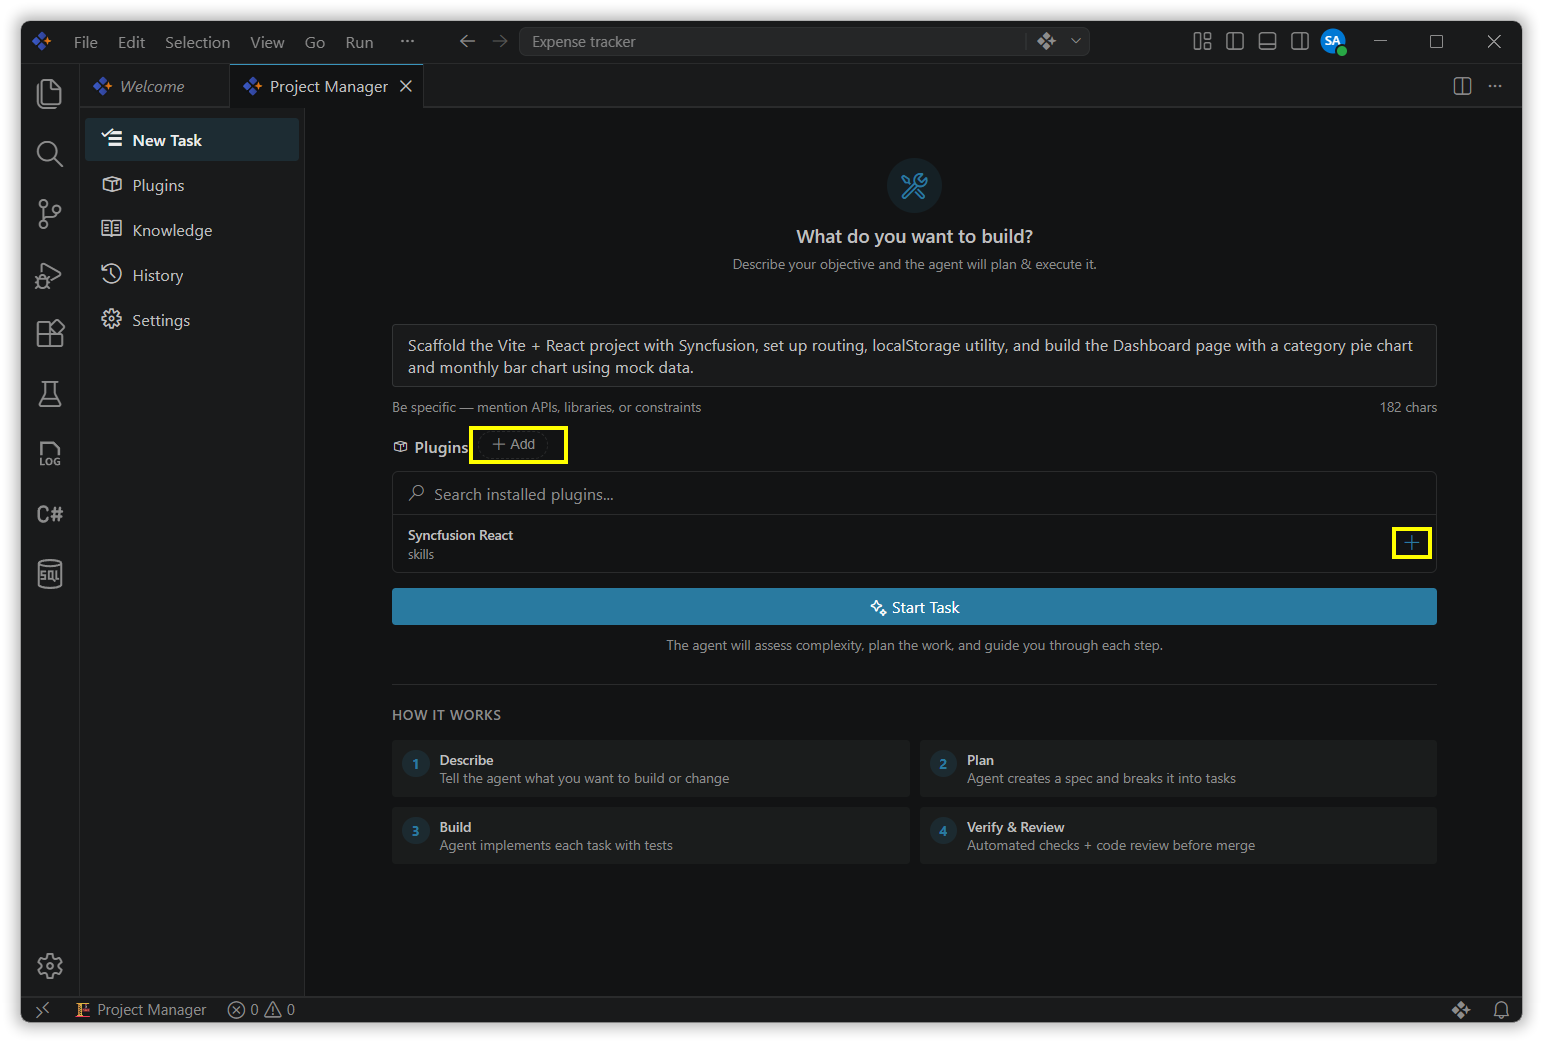
Task: Click the Expense tracker command center
Action: point(774,41)
